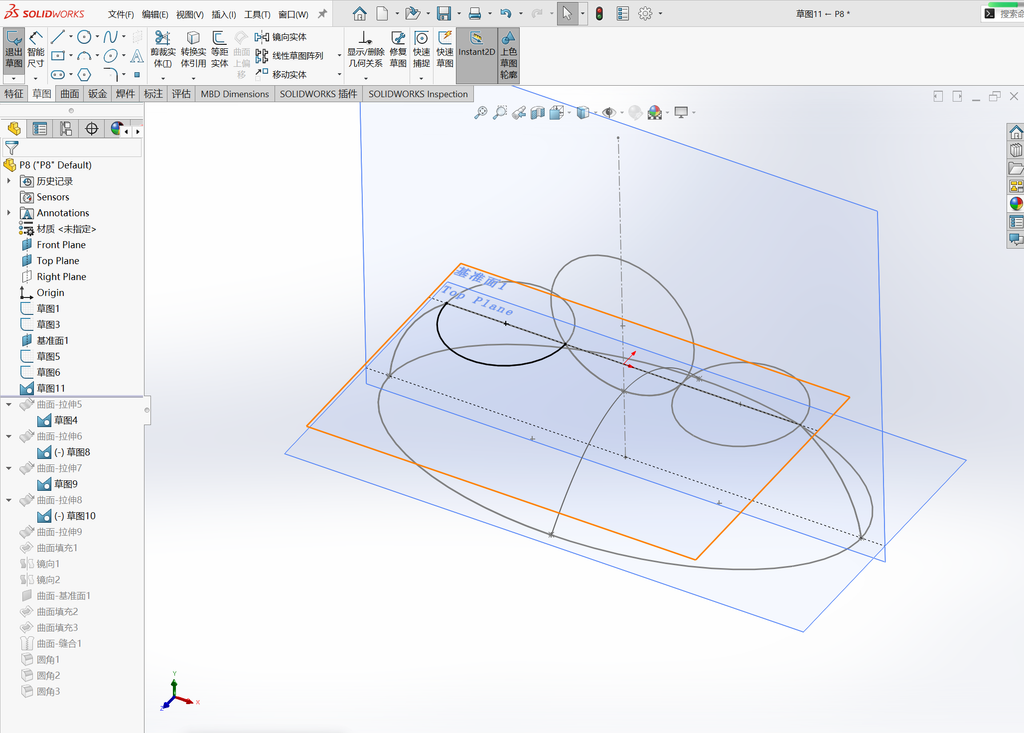Click Mirror Entities (镜向实体) button
Screen dimensions: 1024x733
click(x=281, y=37)
